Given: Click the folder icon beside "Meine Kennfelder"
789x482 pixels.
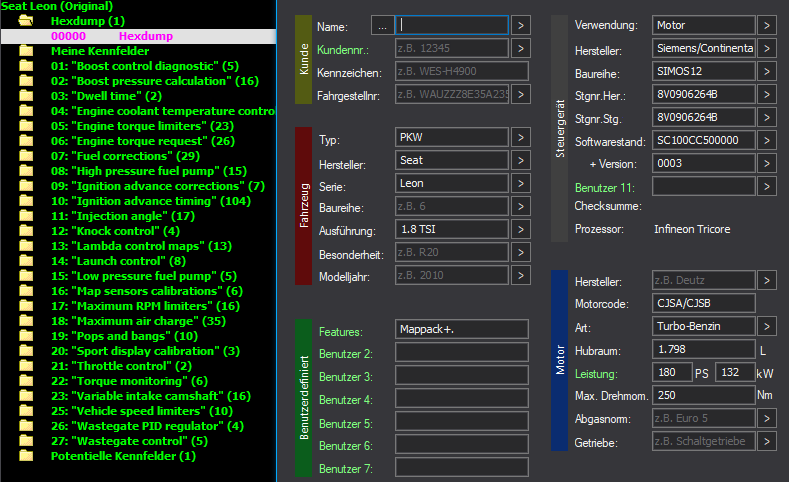Looking at the screenshot, I should (x=26, y=51).
